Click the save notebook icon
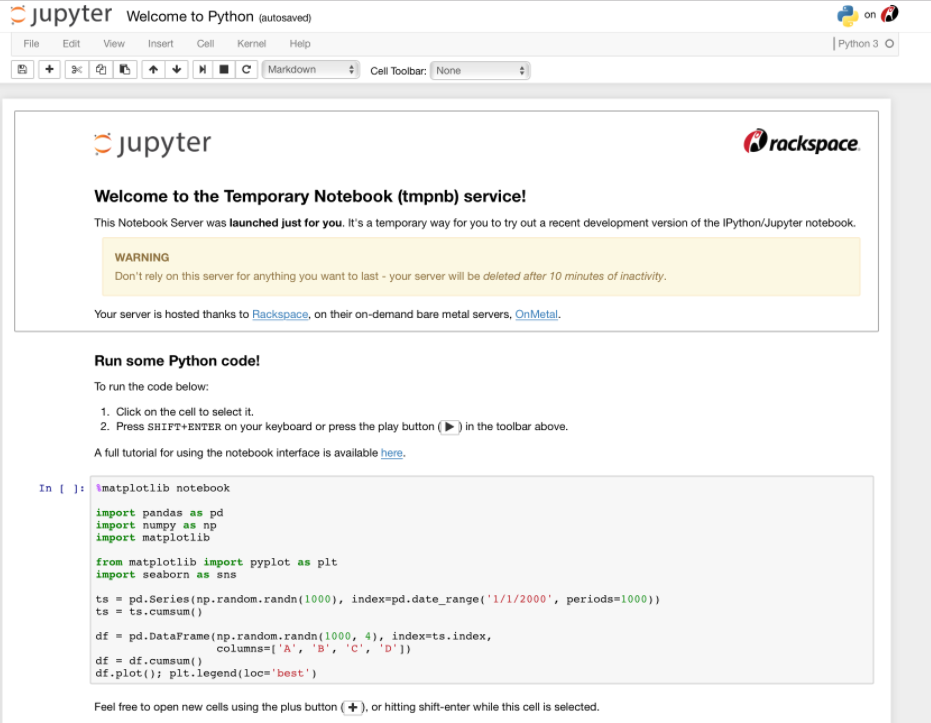 [23, 69]
